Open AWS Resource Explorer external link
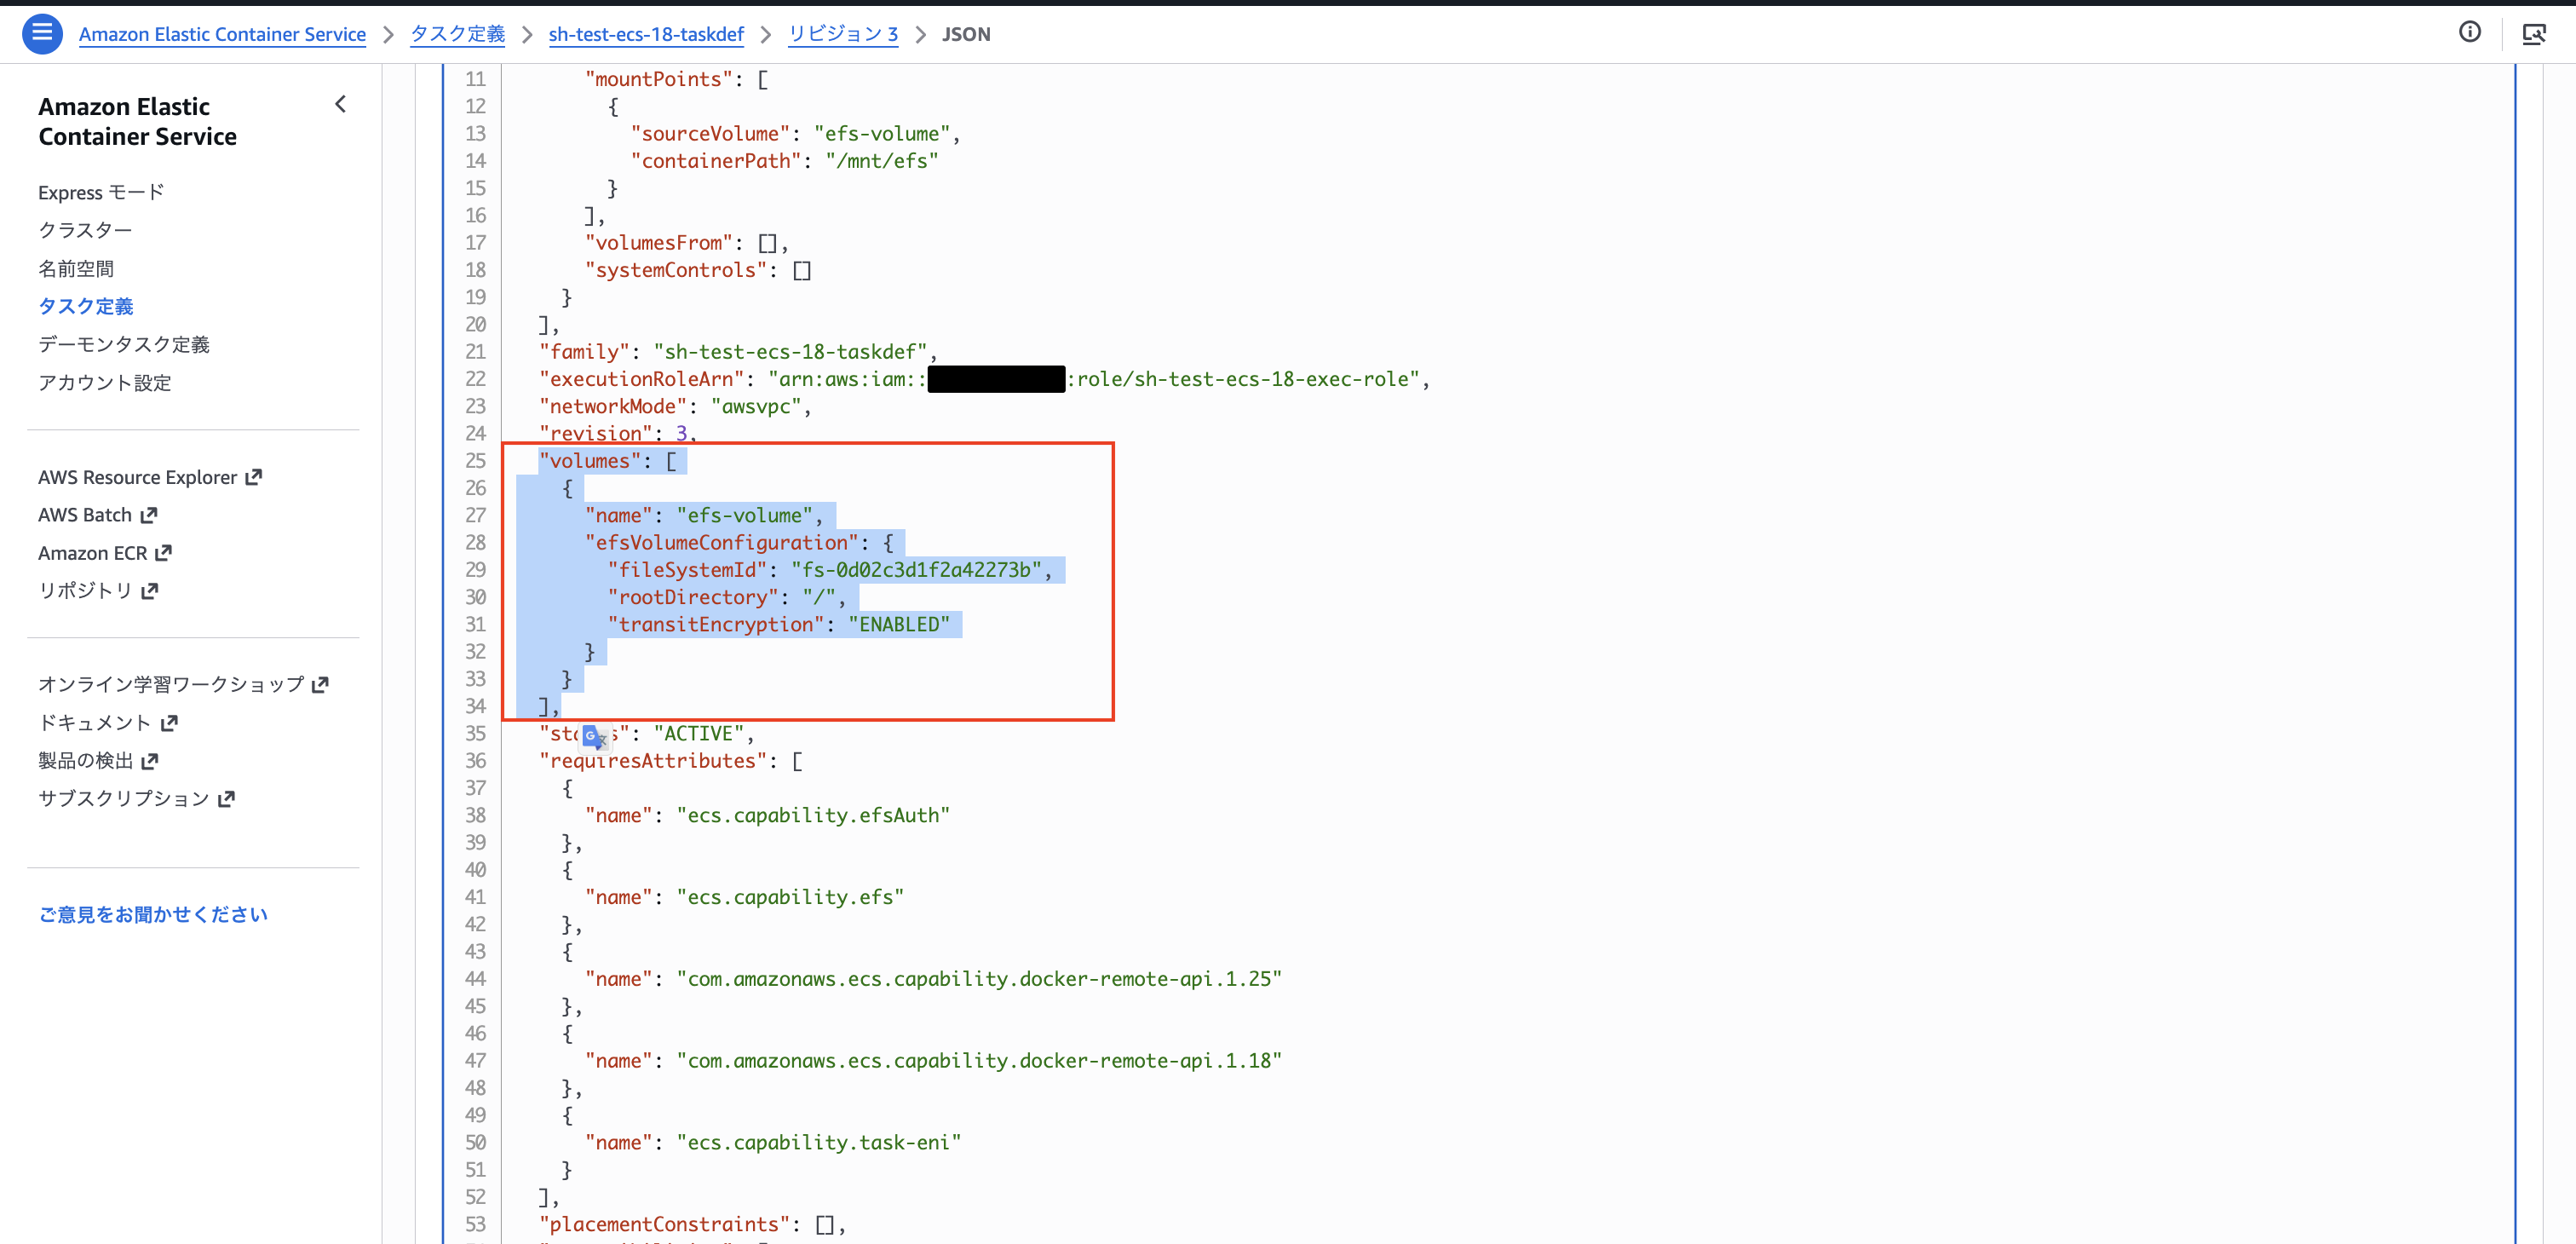This screenshot has height=1244, width=2576. point(149,477)
